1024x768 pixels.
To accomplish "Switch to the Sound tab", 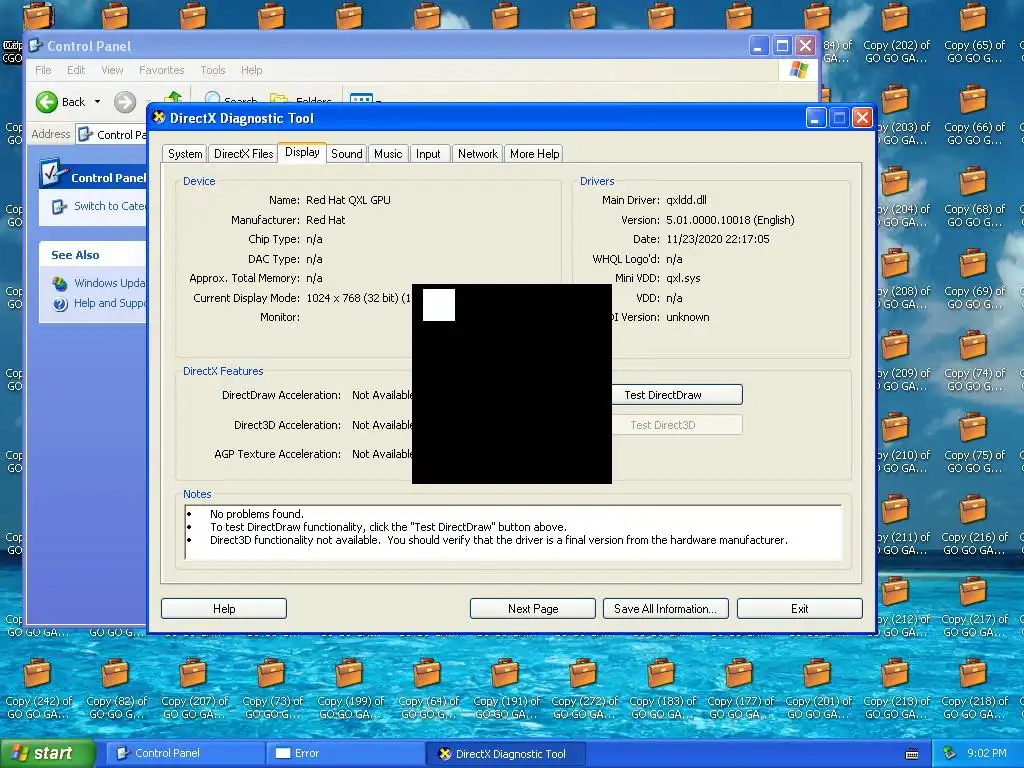I will [346, 154].
